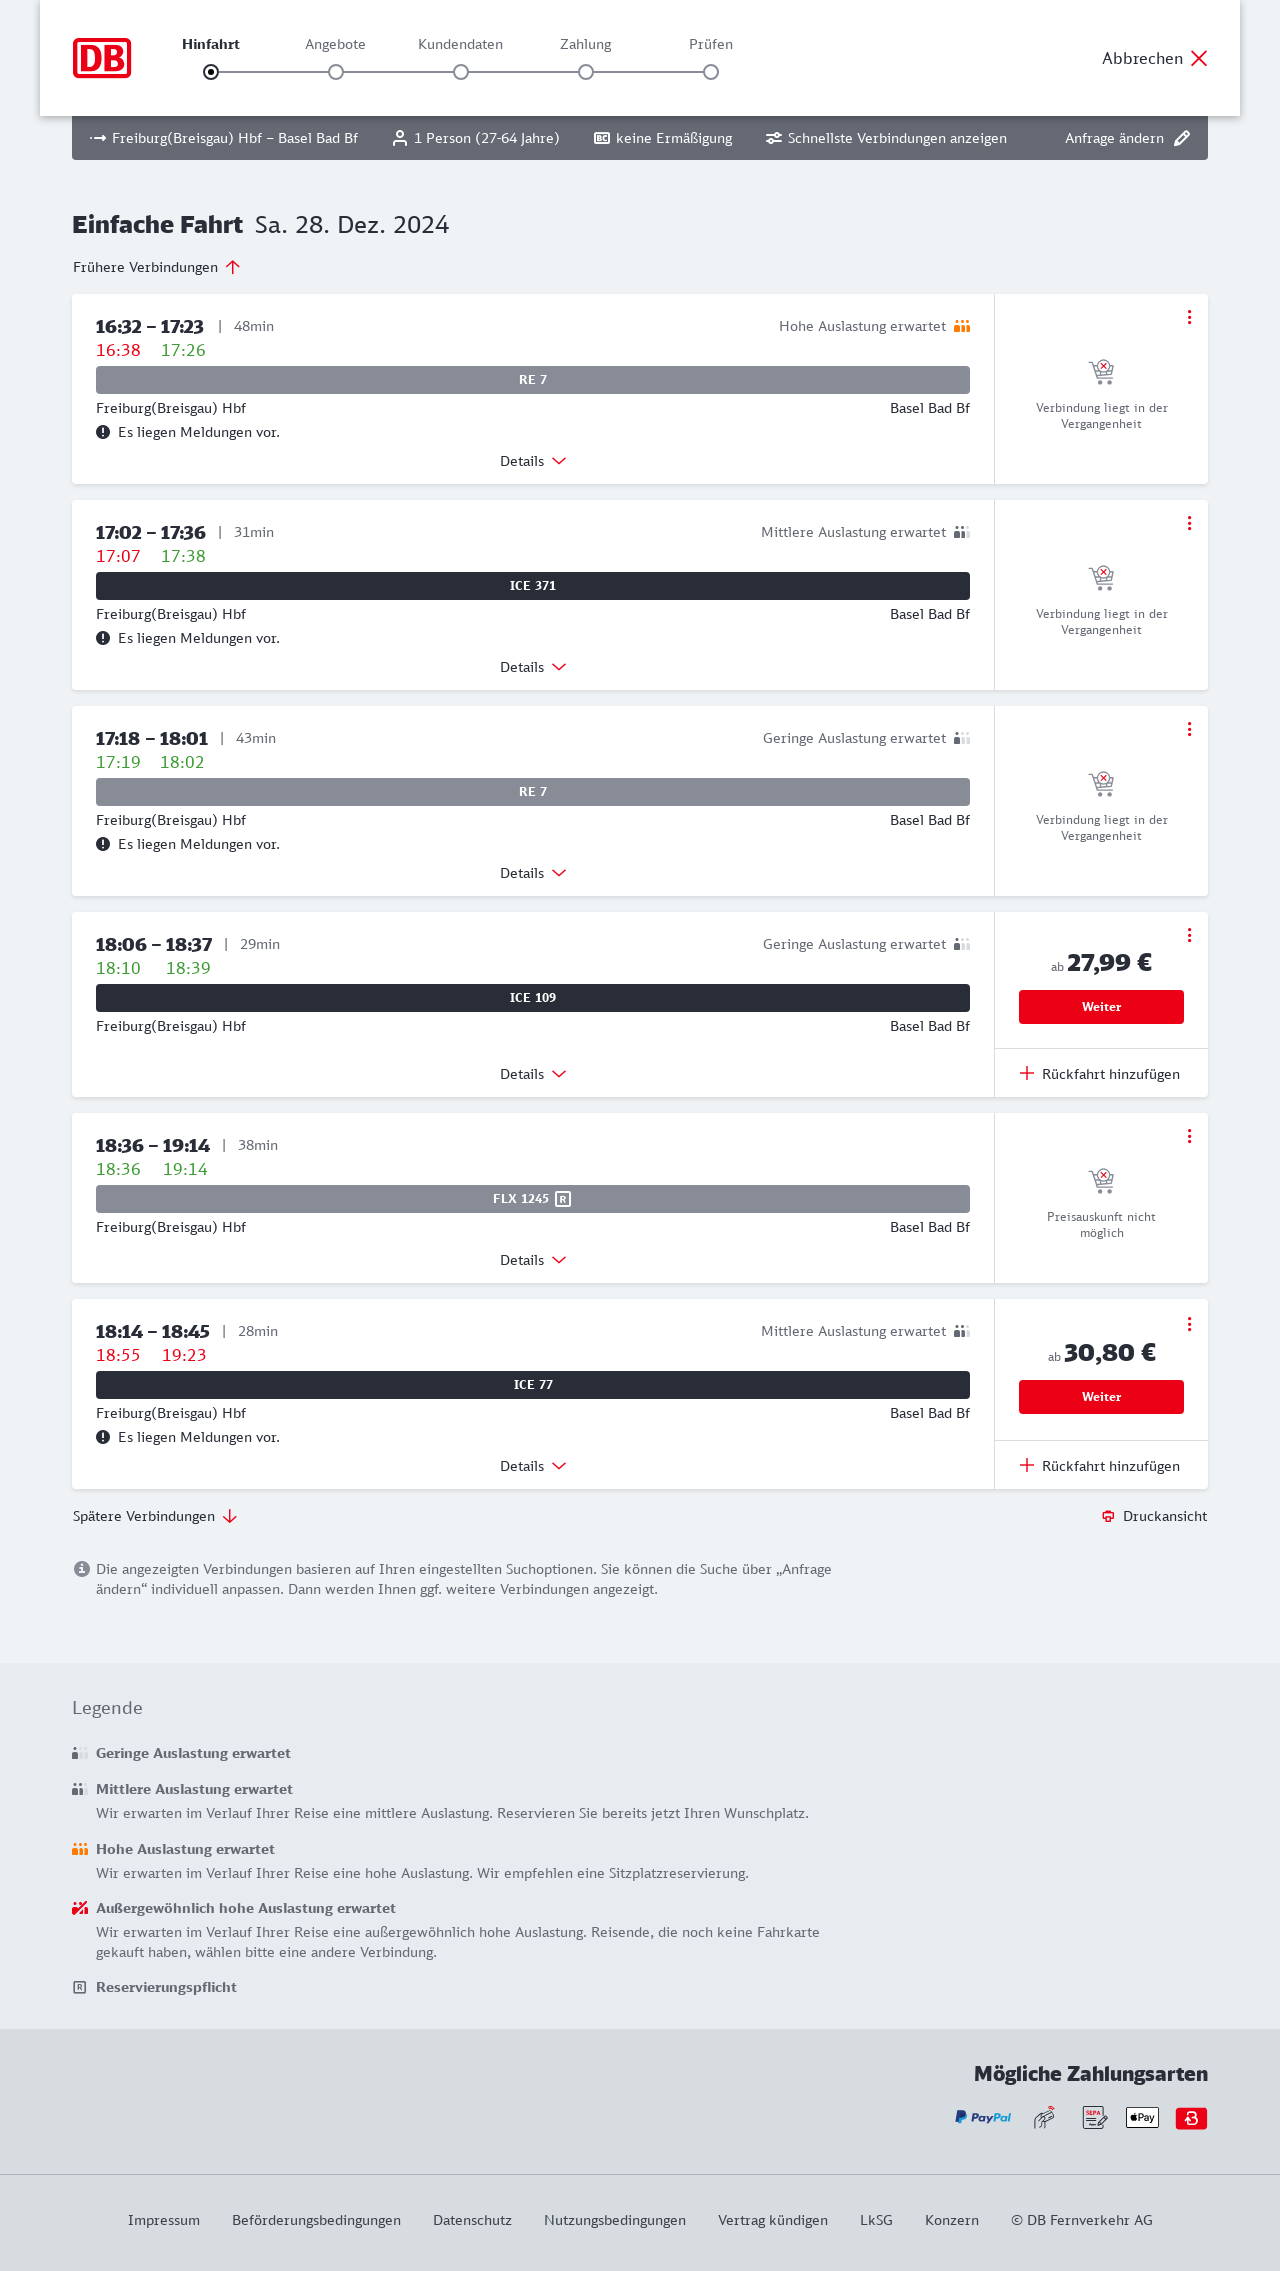This screenshot has height=2271, width=1280.
Task: Click Weiter for the 30,80 € offer
Action: pos(1101,1397)
